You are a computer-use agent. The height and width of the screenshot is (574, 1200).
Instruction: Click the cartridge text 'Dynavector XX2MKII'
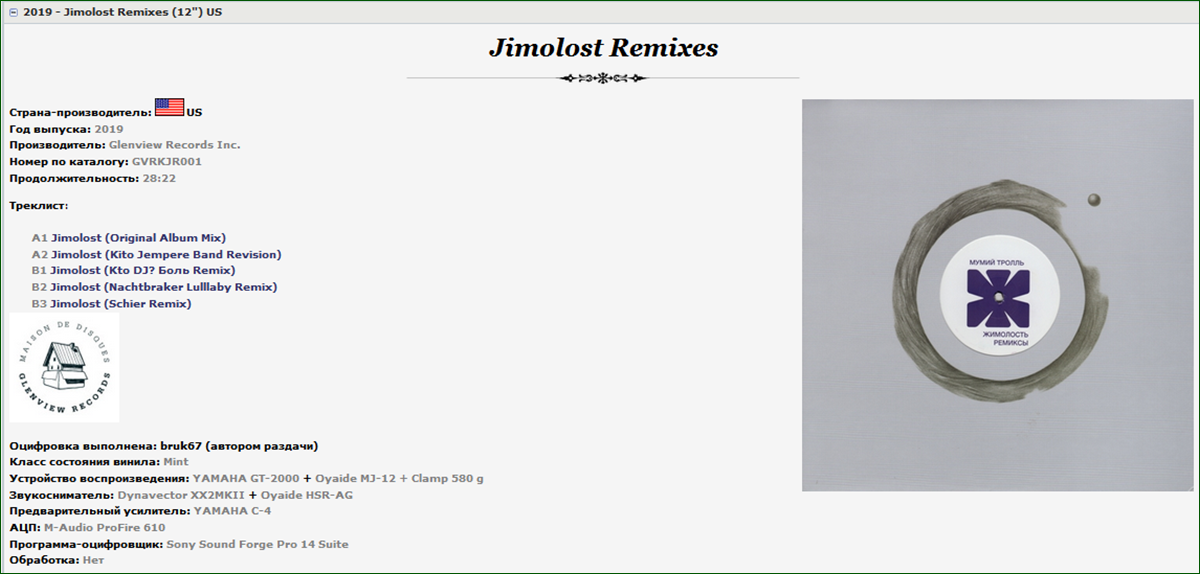tap(181, 494)
